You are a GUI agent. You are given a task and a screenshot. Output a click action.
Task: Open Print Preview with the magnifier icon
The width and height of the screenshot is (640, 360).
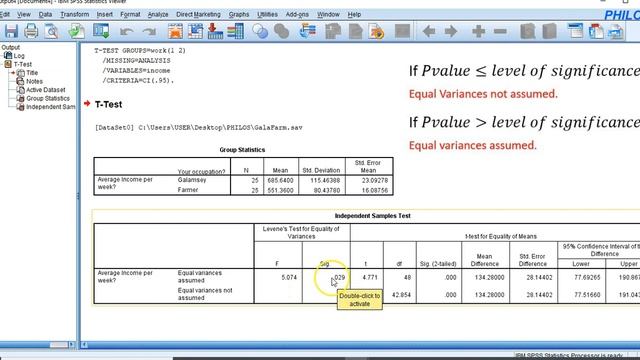point(51,31)
